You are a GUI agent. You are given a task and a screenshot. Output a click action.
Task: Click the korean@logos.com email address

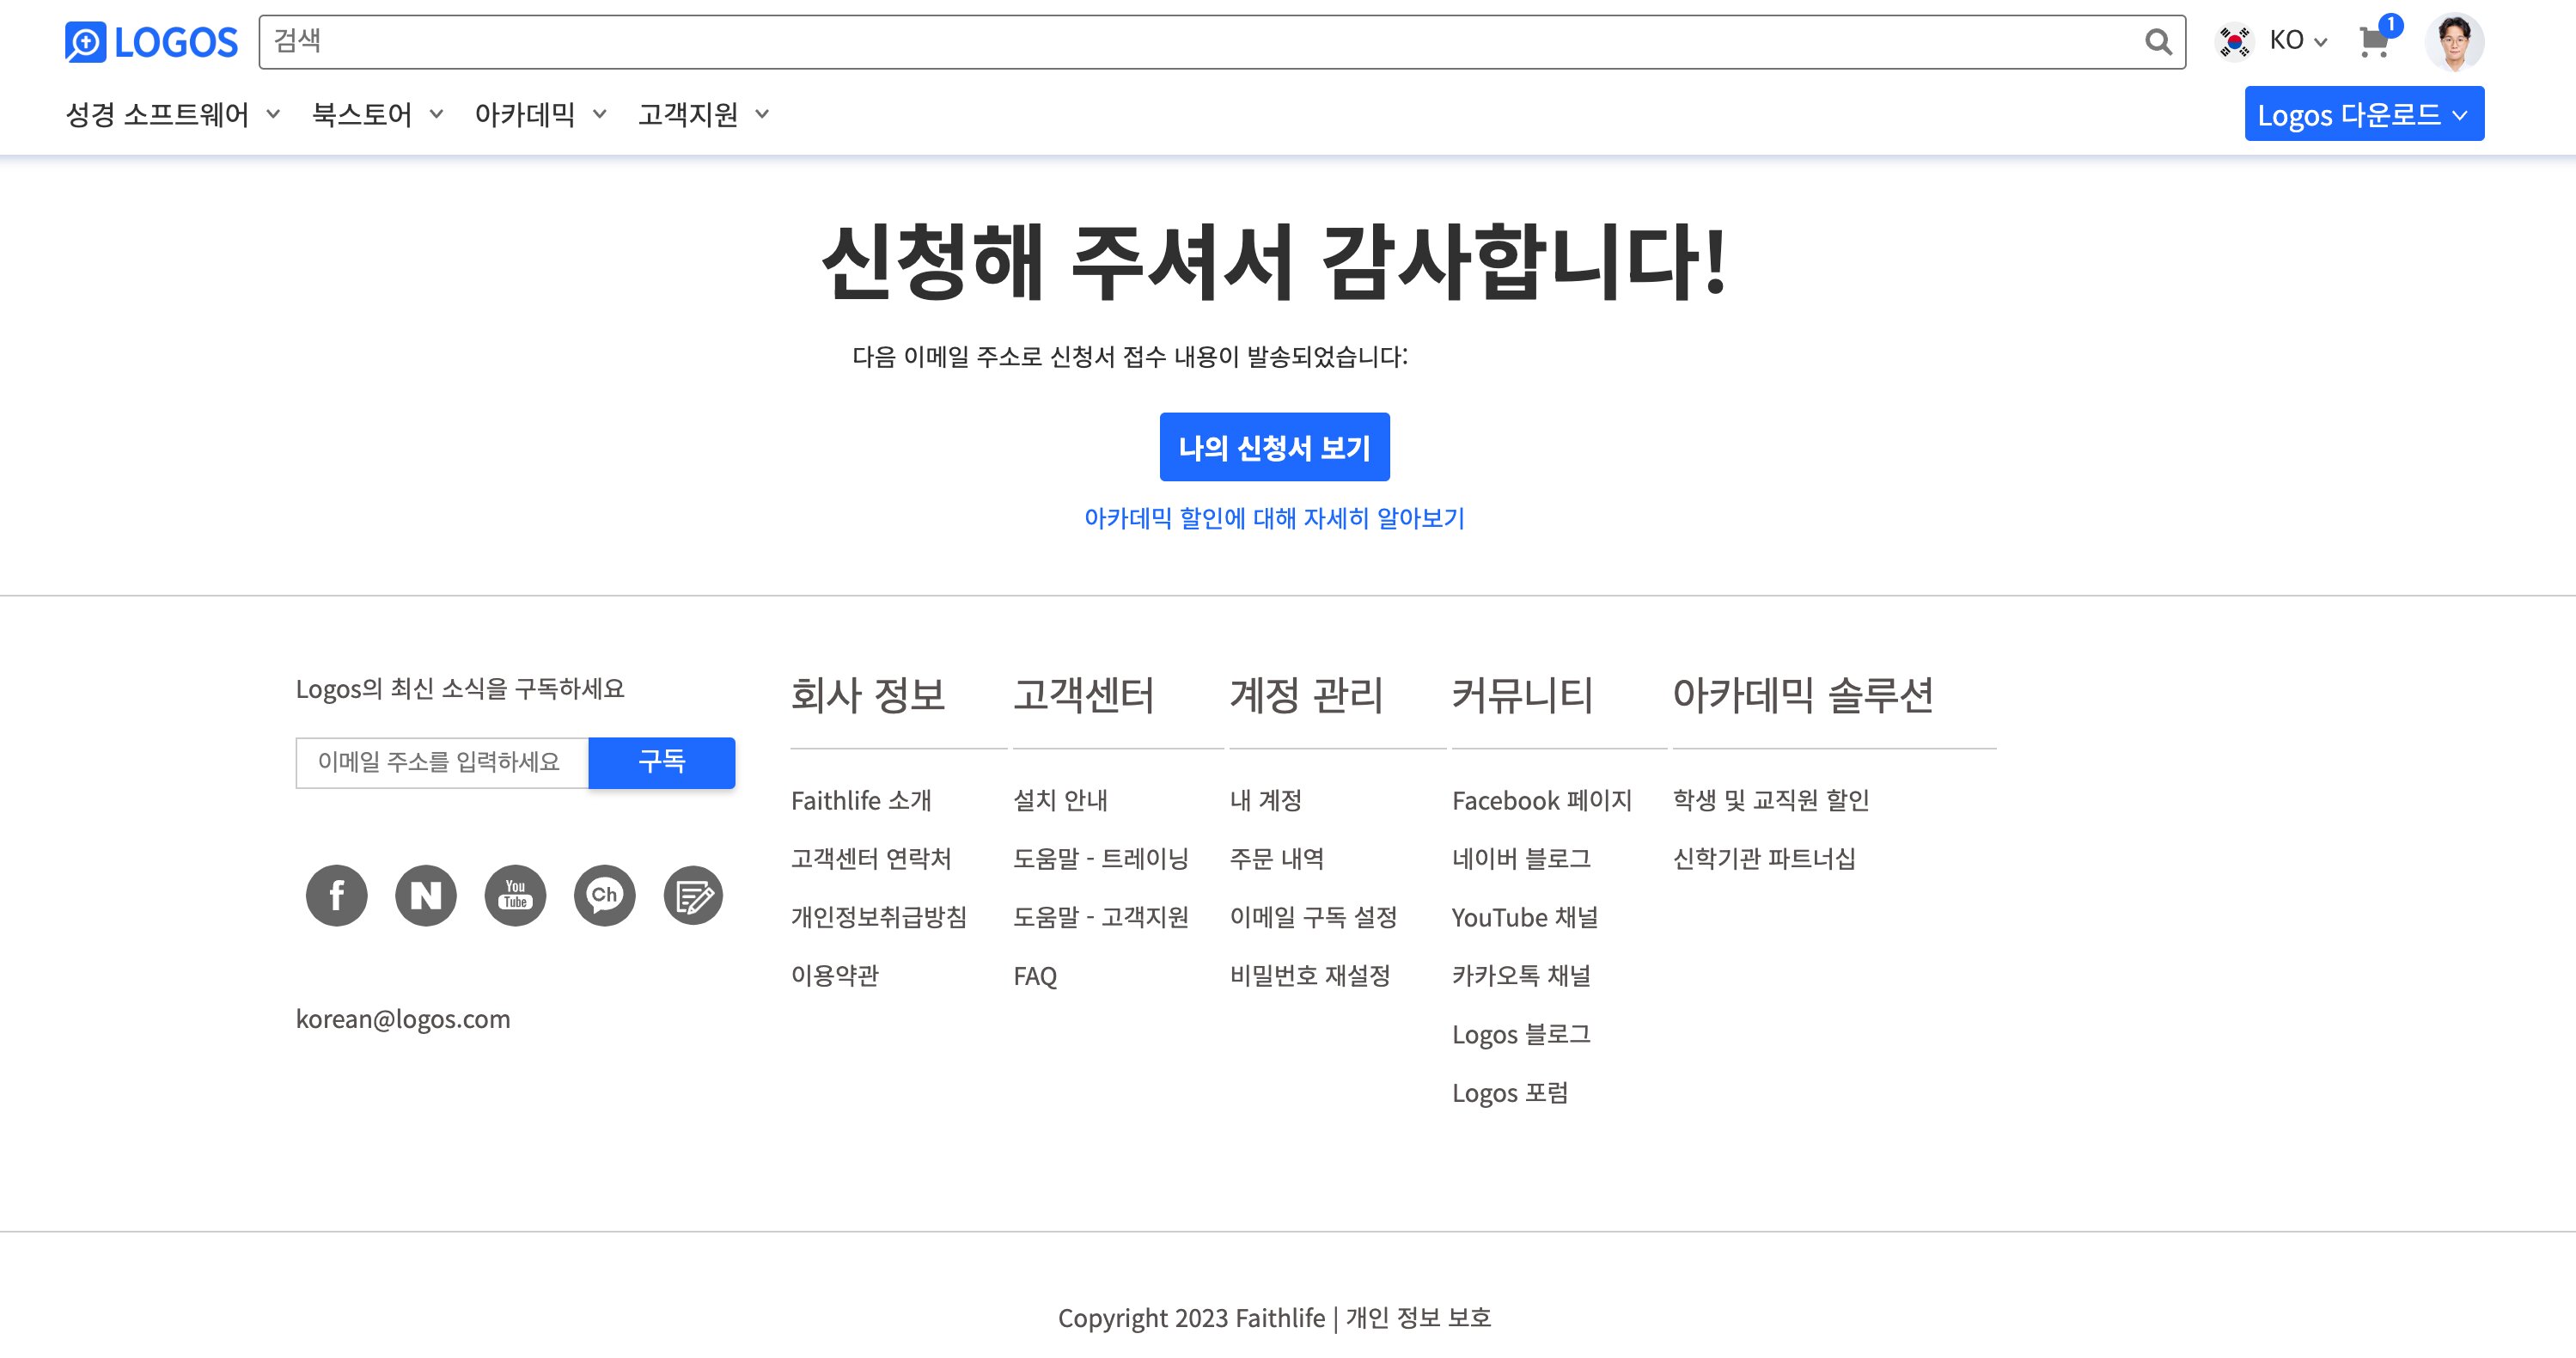[403, 1019]
